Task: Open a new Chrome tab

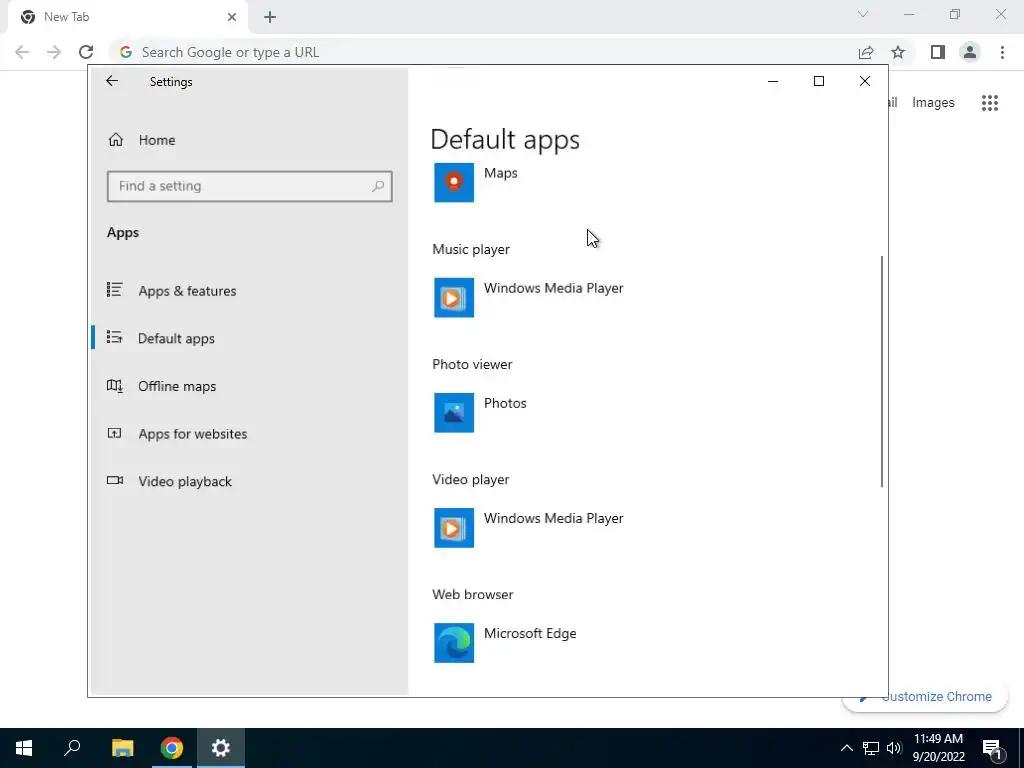Action: tap(270, 17)
